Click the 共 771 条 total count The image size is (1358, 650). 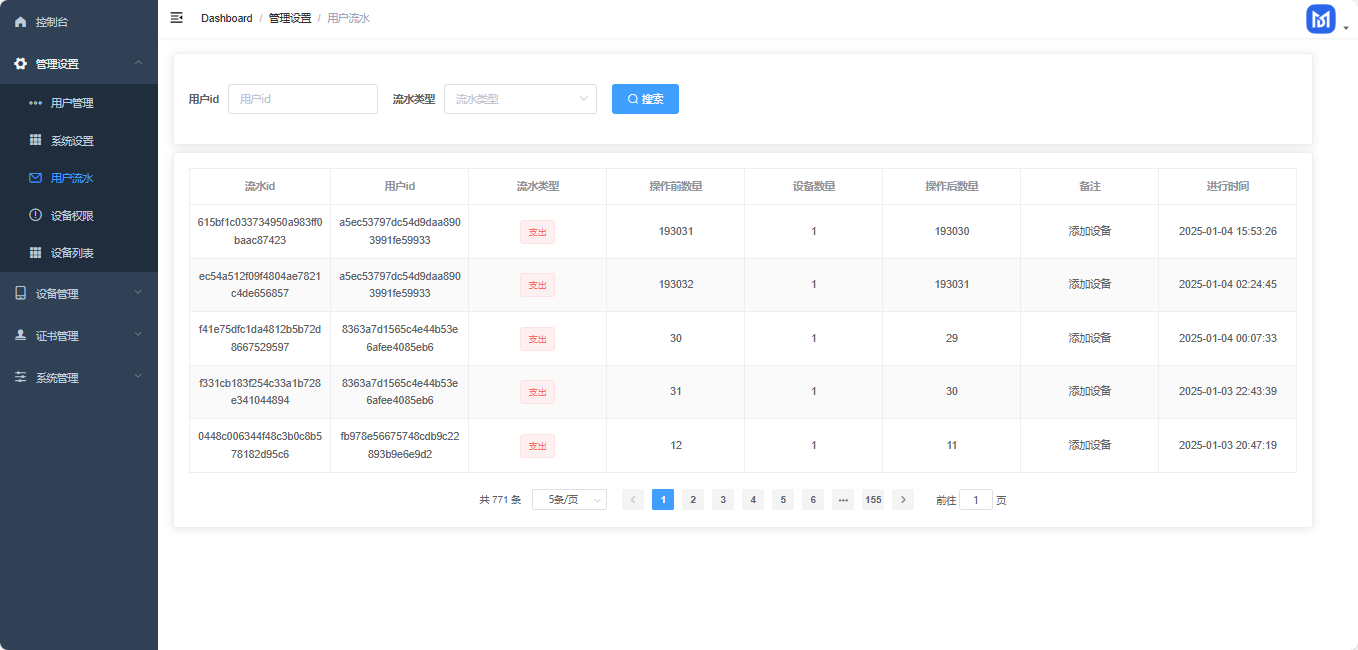500,500
